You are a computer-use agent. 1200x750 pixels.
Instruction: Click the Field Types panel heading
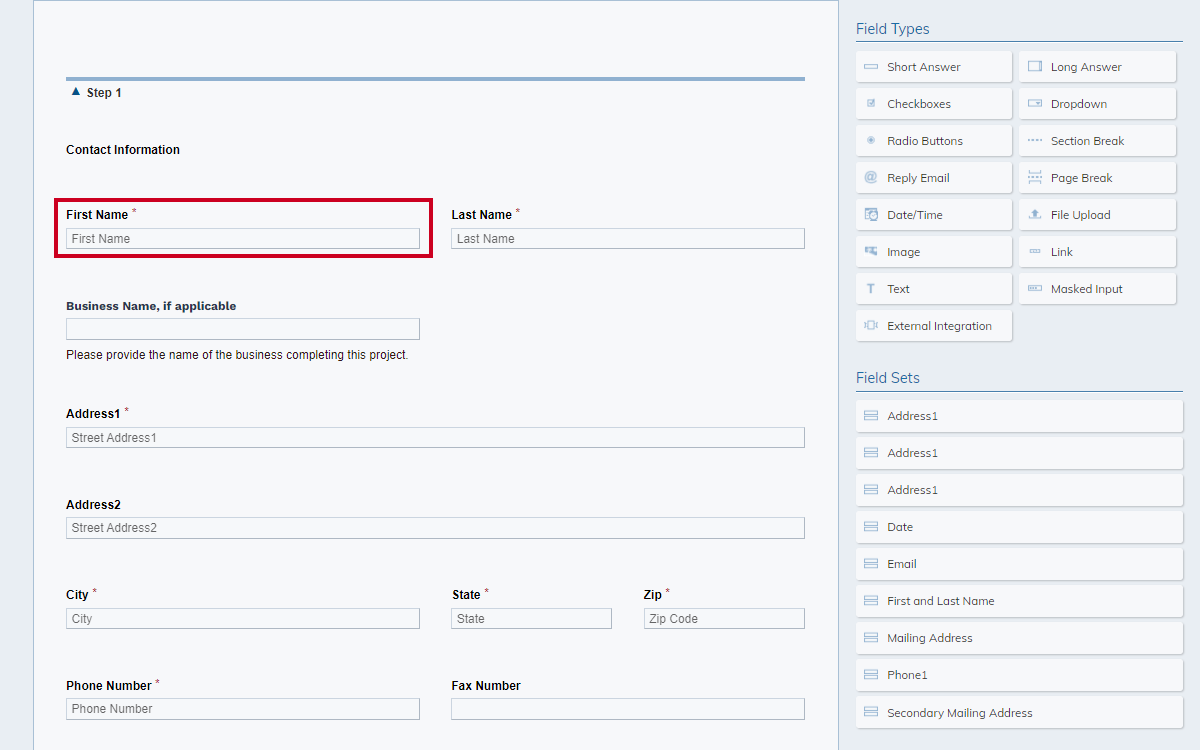point(893,29)
